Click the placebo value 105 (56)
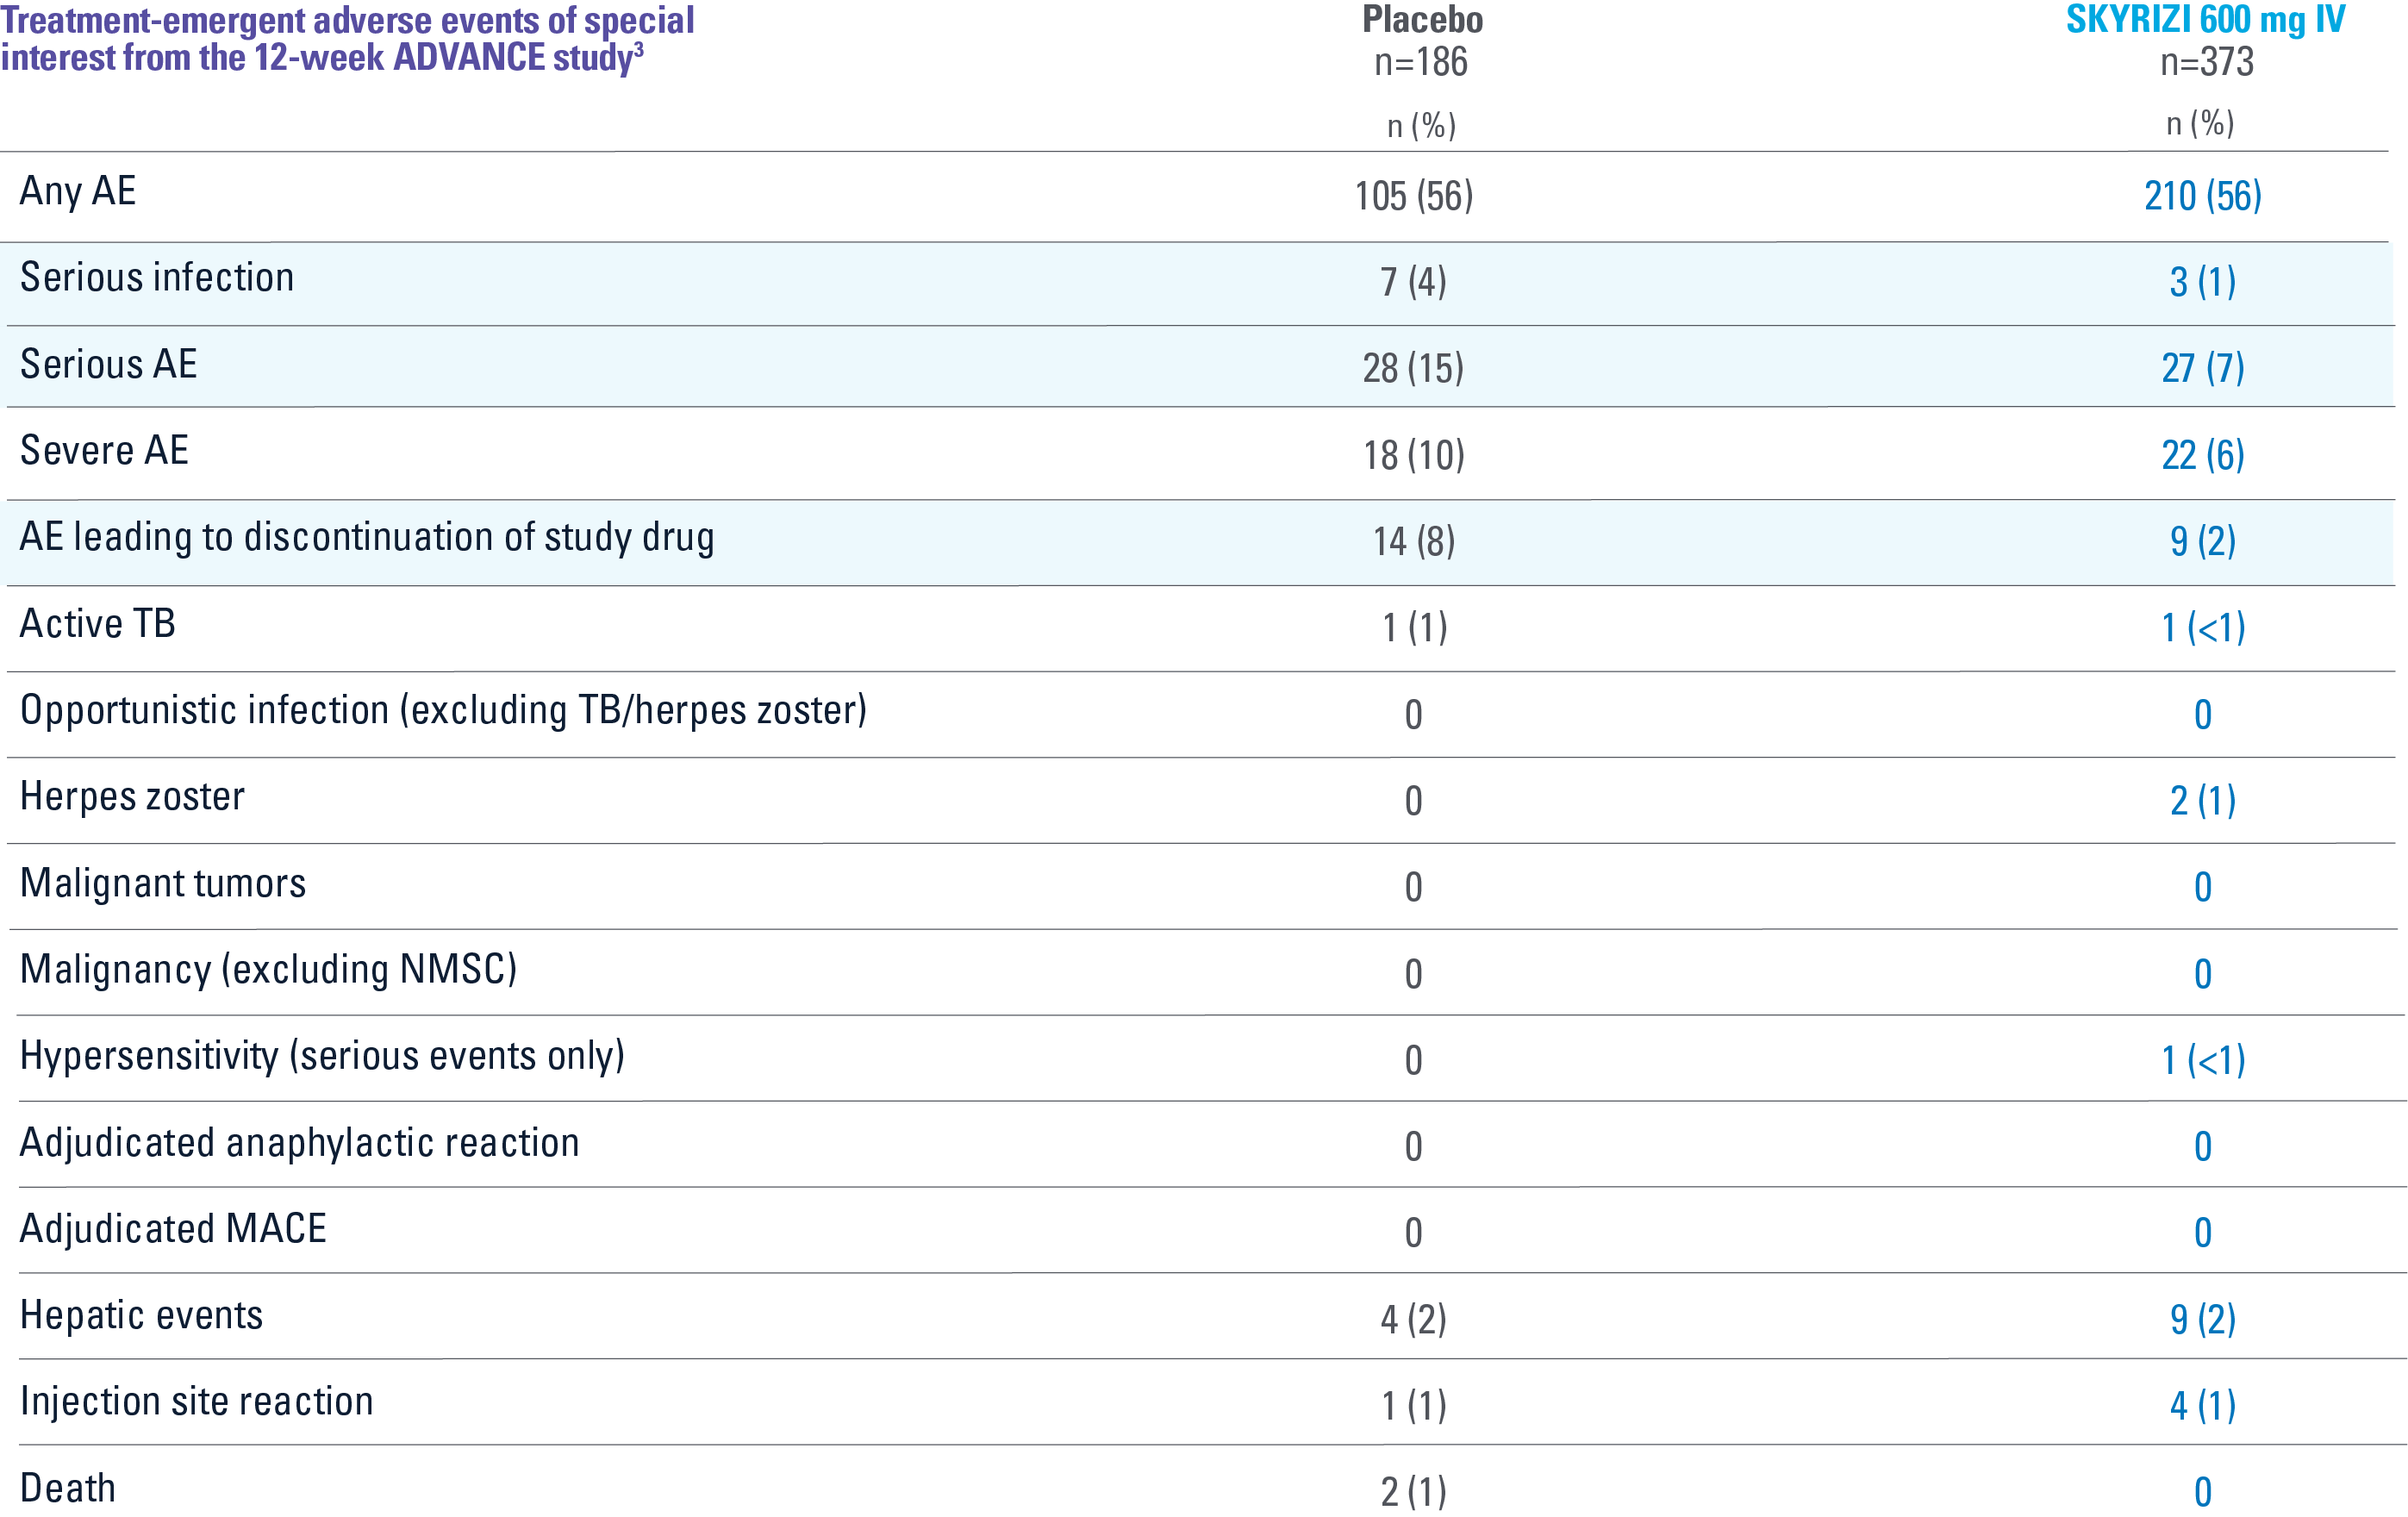 [x=1414, y=196]
